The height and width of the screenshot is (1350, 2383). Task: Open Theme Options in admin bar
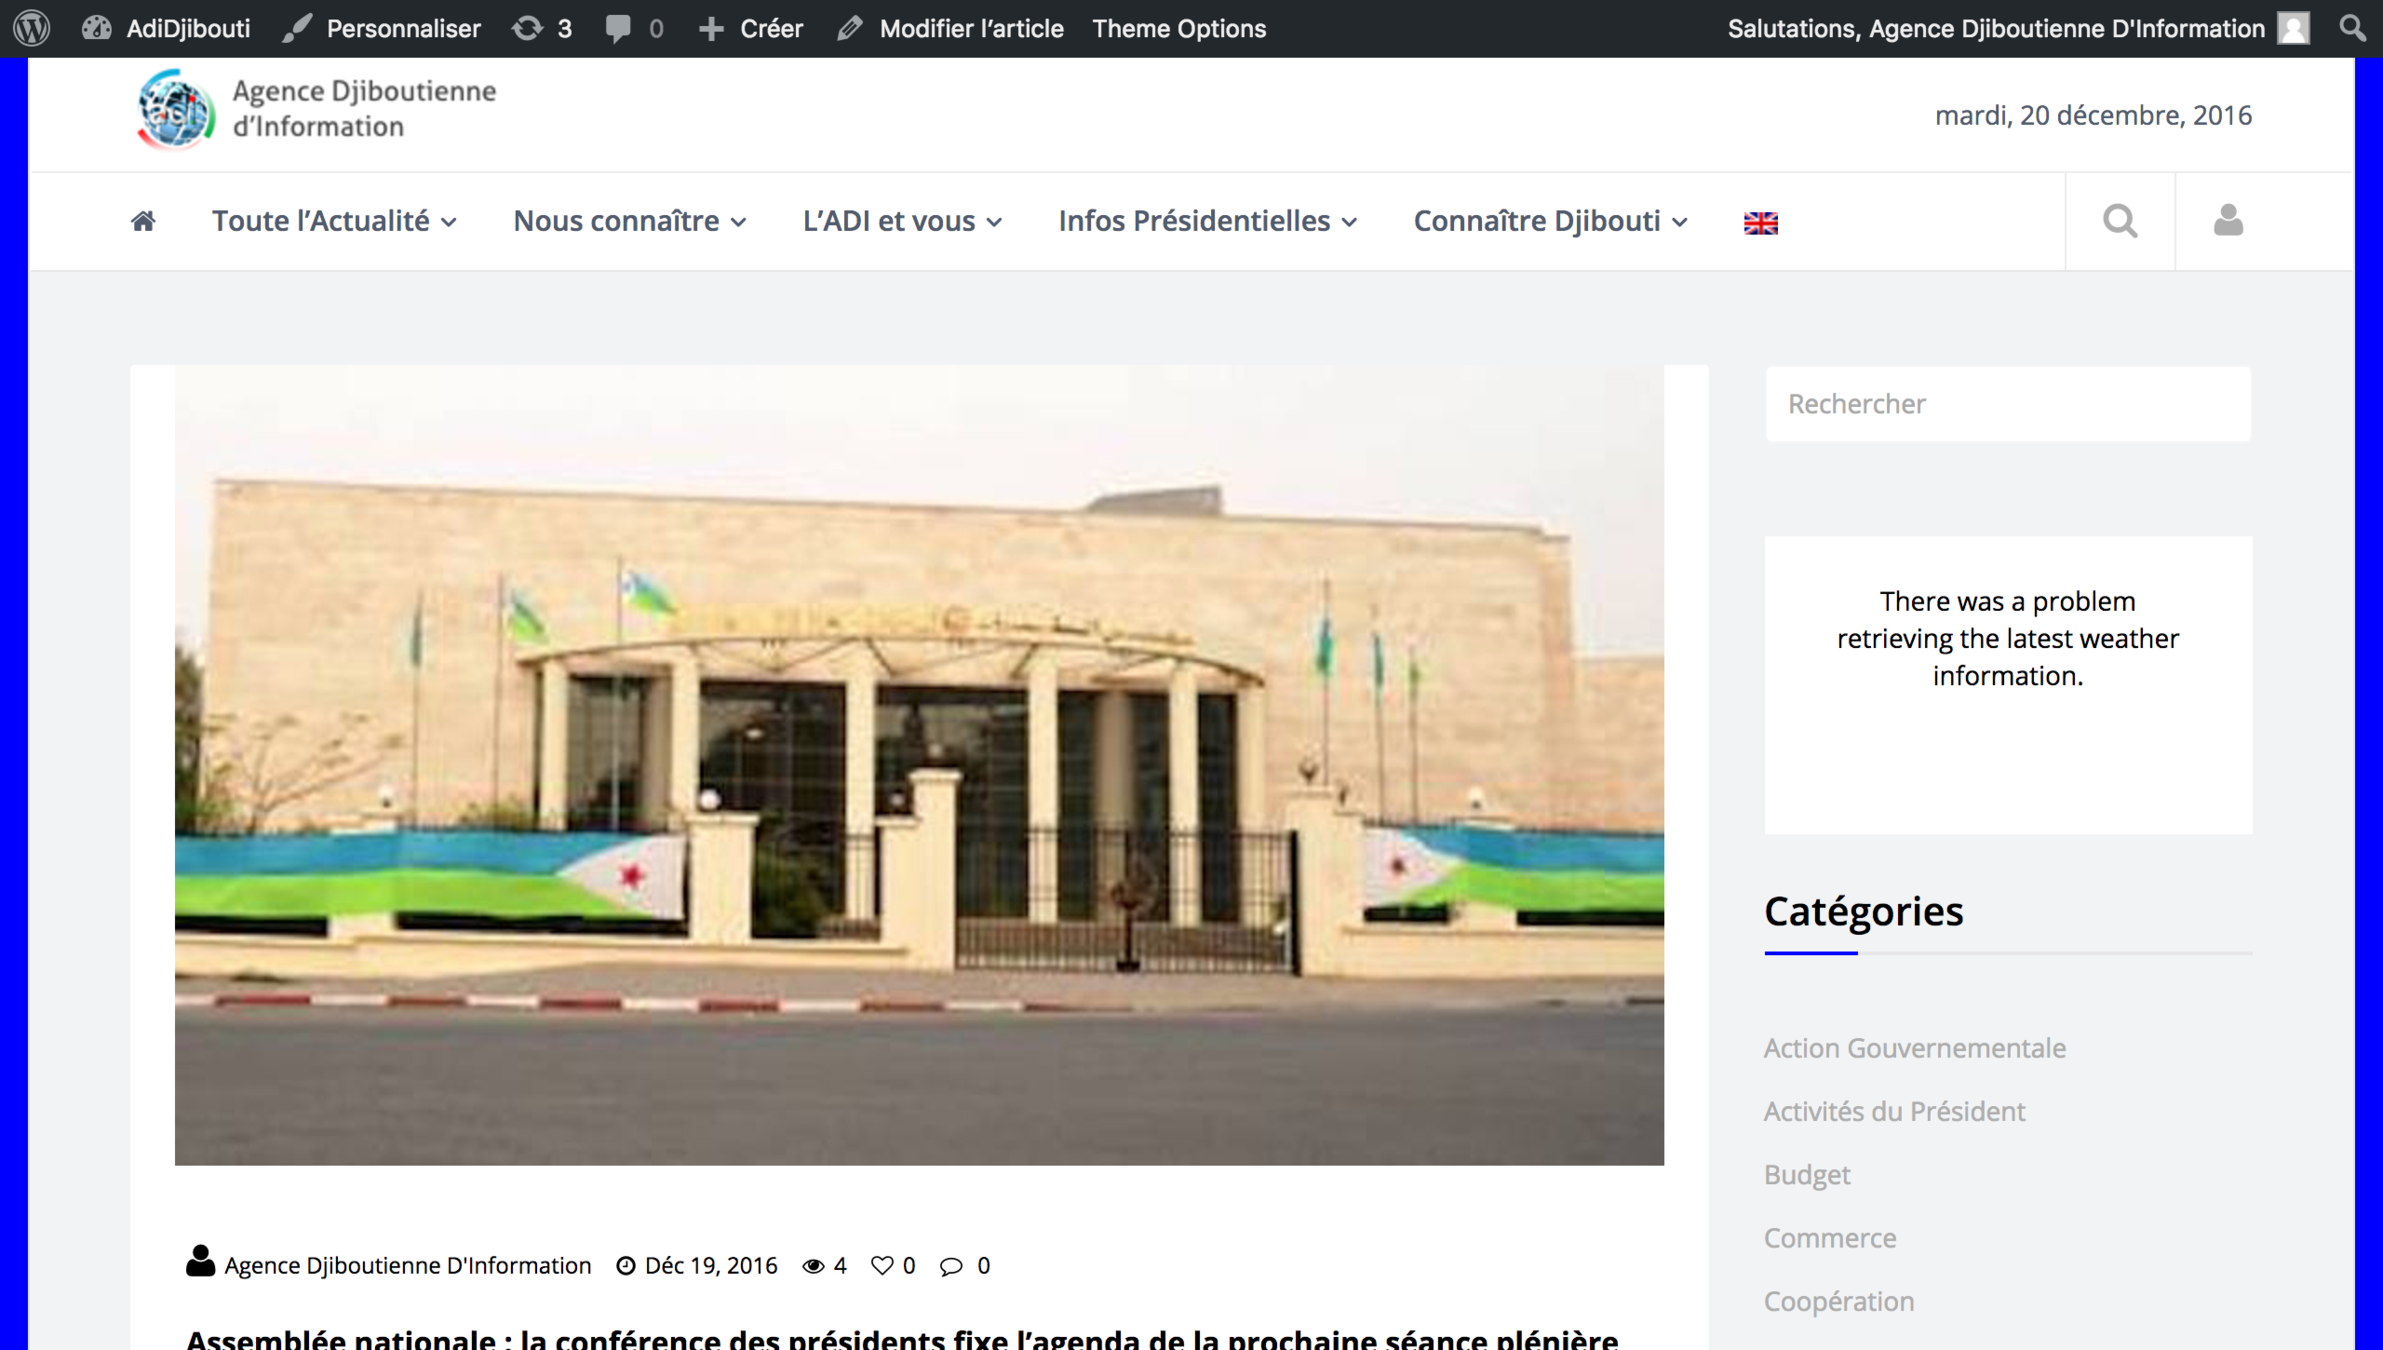1178,28
